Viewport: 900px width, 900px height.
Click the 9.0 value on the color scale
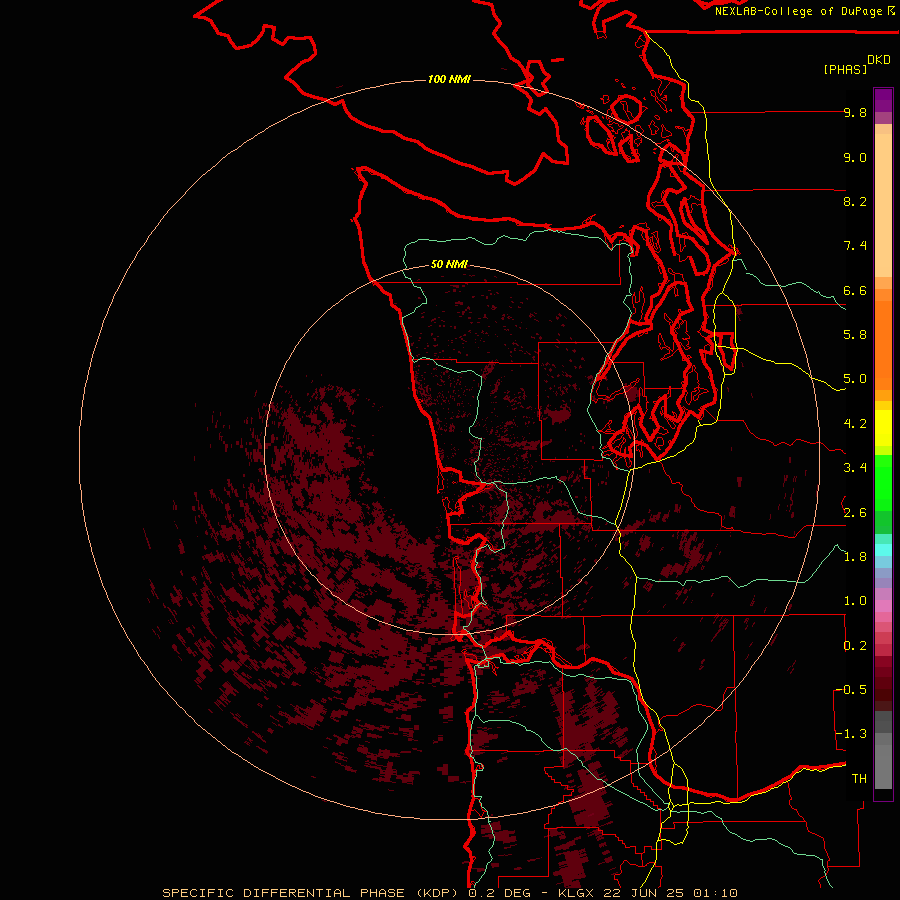855,157
